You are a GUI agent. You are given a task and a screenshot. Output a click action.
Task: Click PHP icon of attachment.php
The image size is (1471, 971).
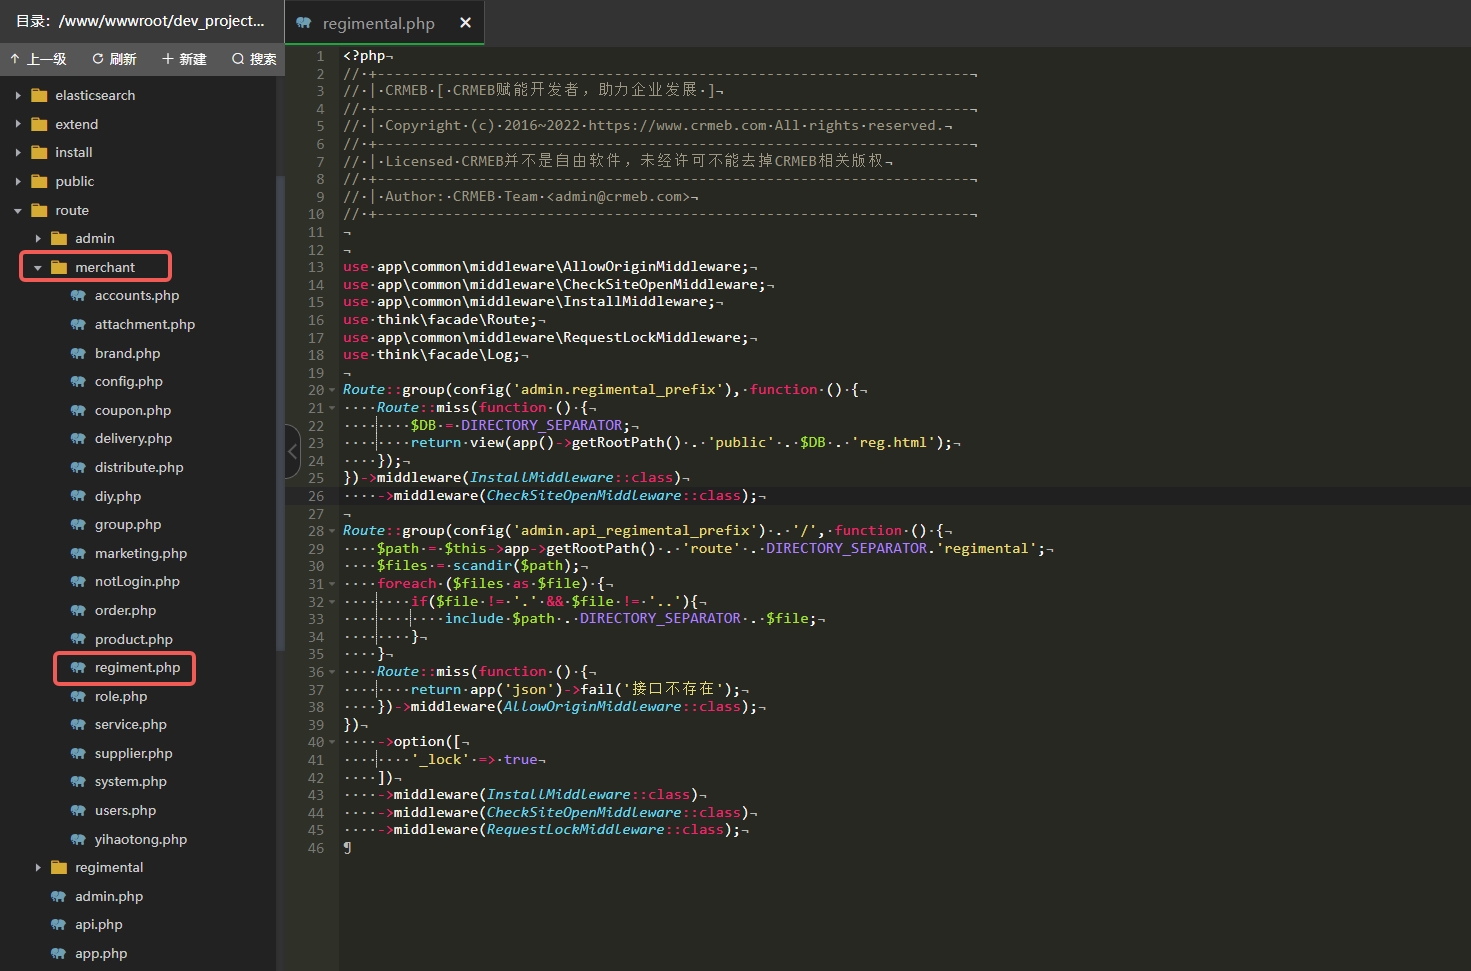click(x=78, y=324)
